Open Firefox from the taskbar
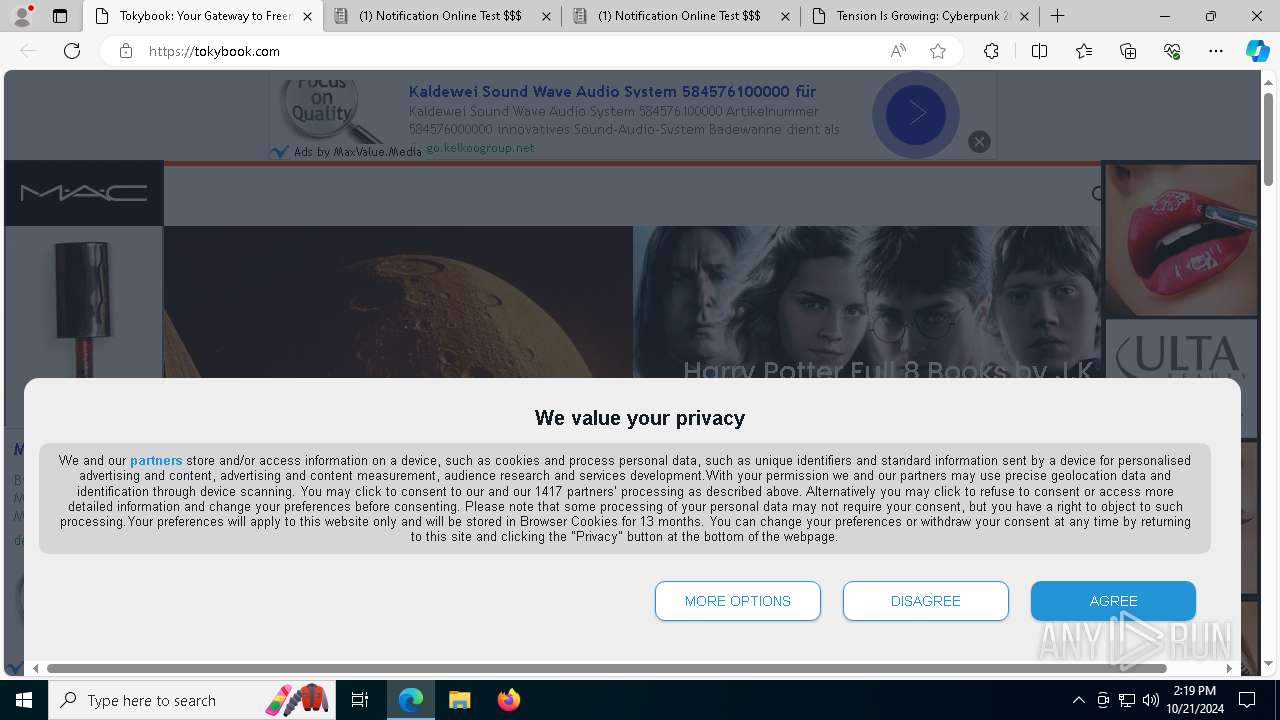Viewport: 1280px width, 720px height. 508,700
